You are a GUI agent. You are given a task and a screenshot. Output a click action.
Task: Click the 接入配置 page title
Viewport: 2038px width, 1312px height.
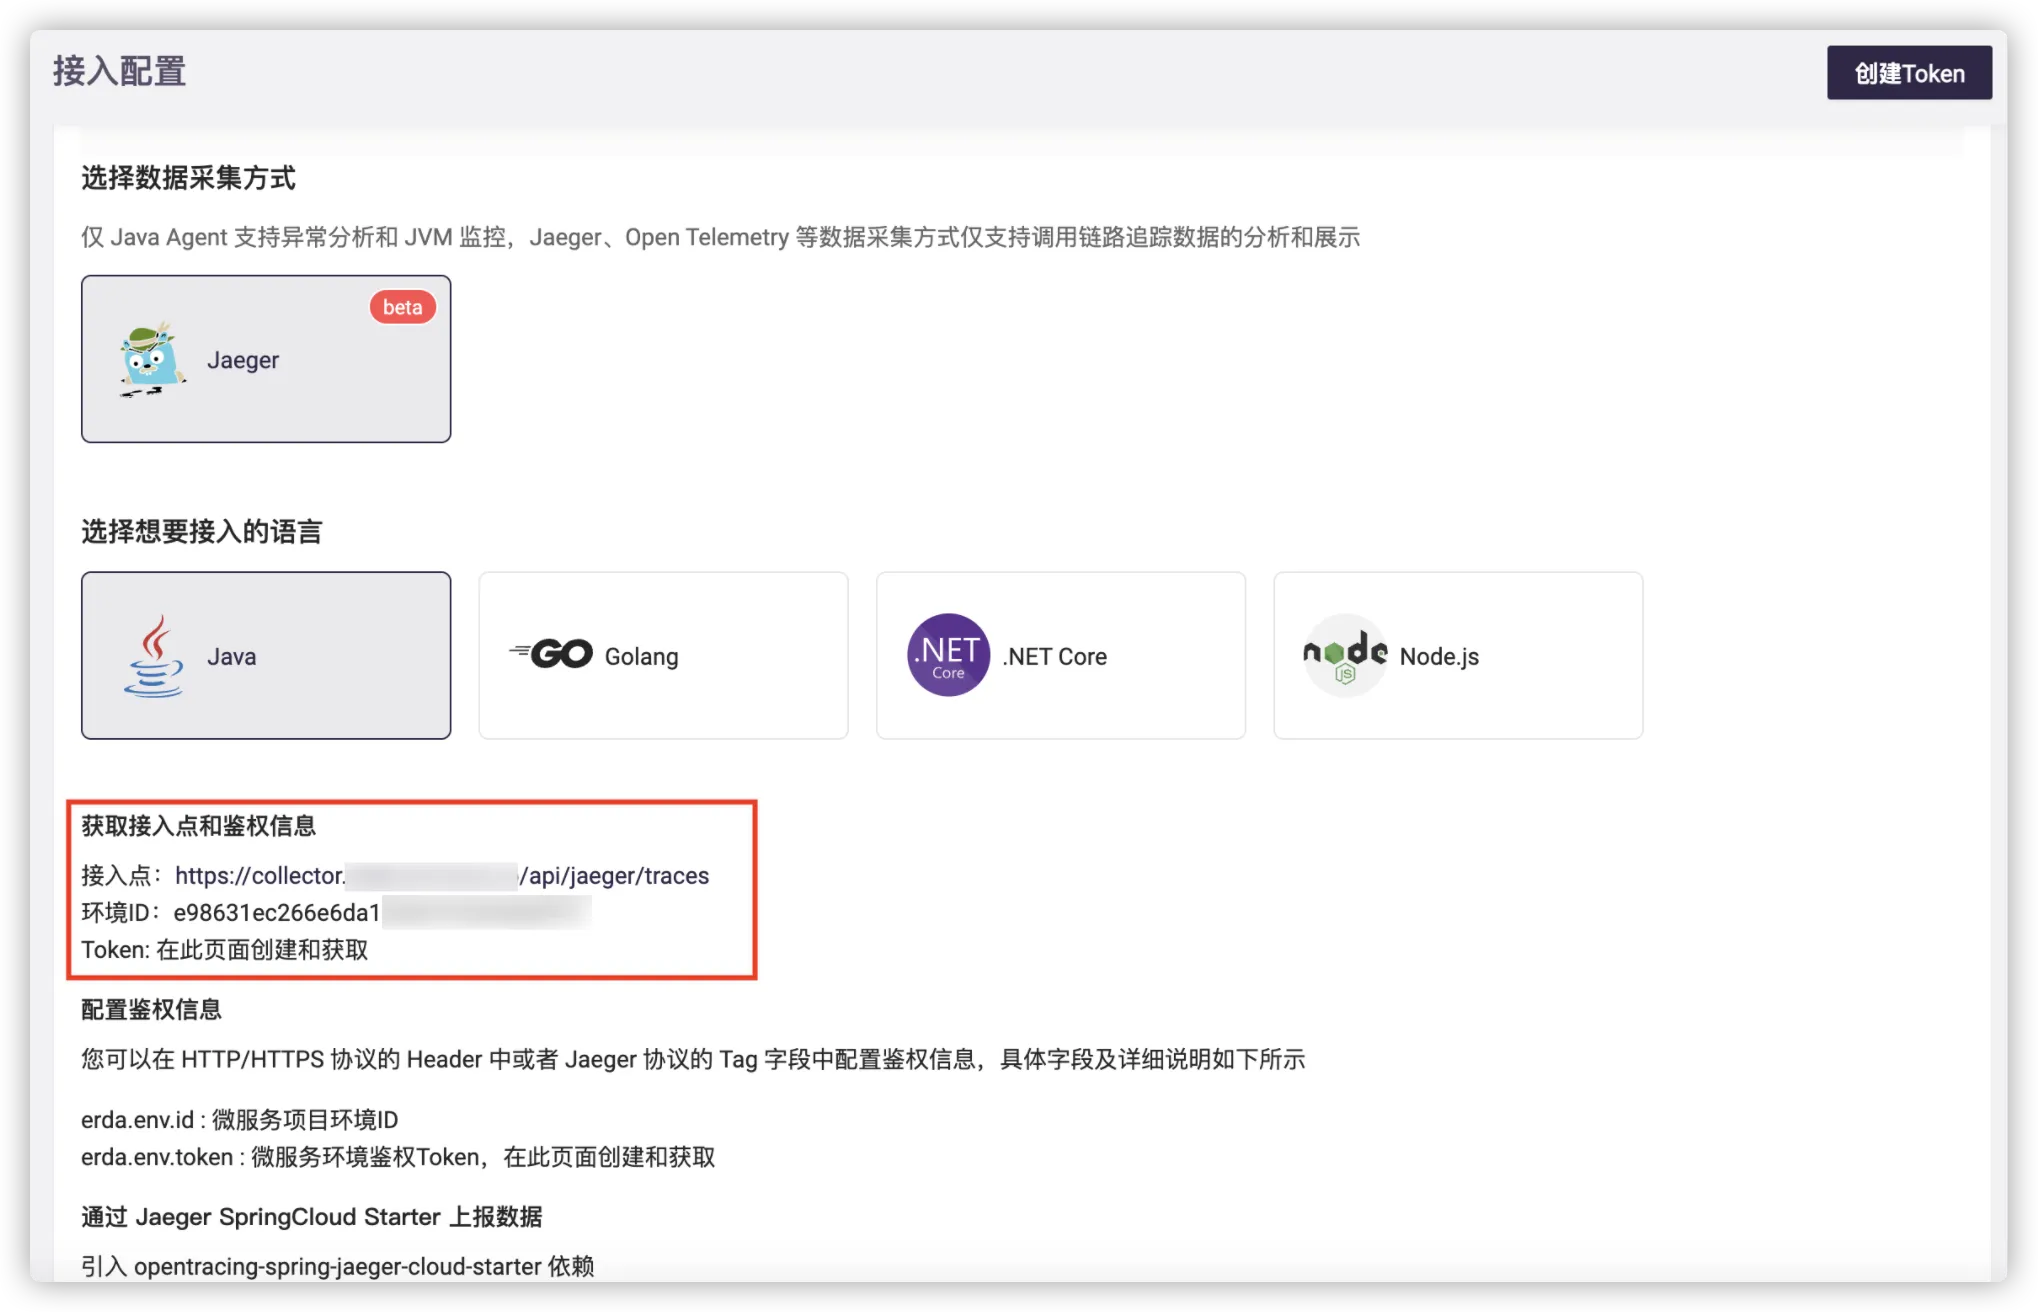[x=119, y=72]
